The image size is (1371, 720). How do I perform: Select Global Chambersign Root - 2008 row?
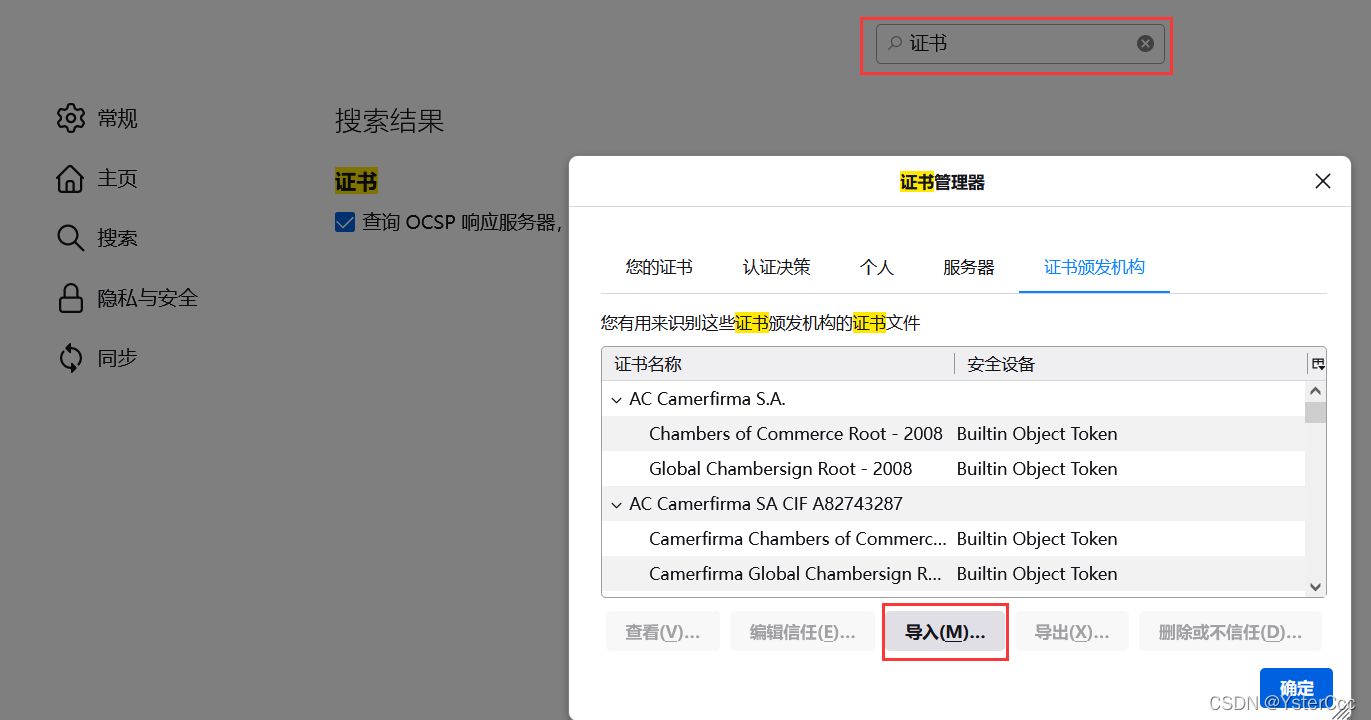(x=953, y=469)
